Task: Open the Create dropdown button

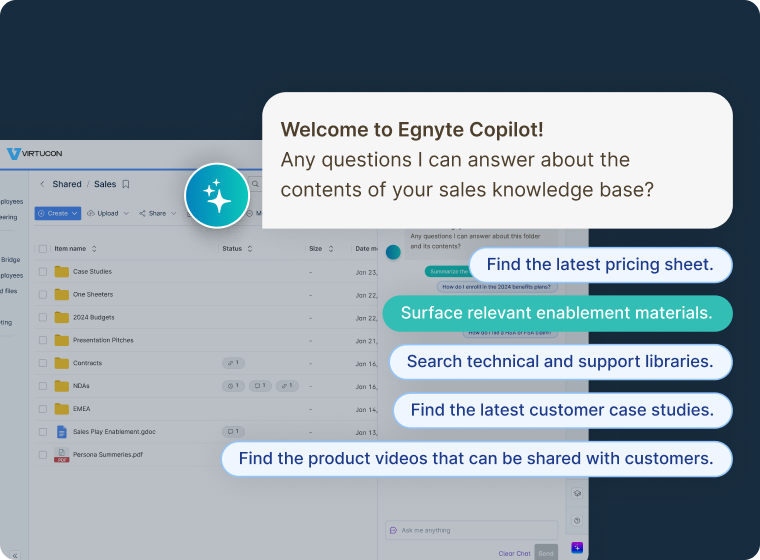Action: click(x=58, y=213)
